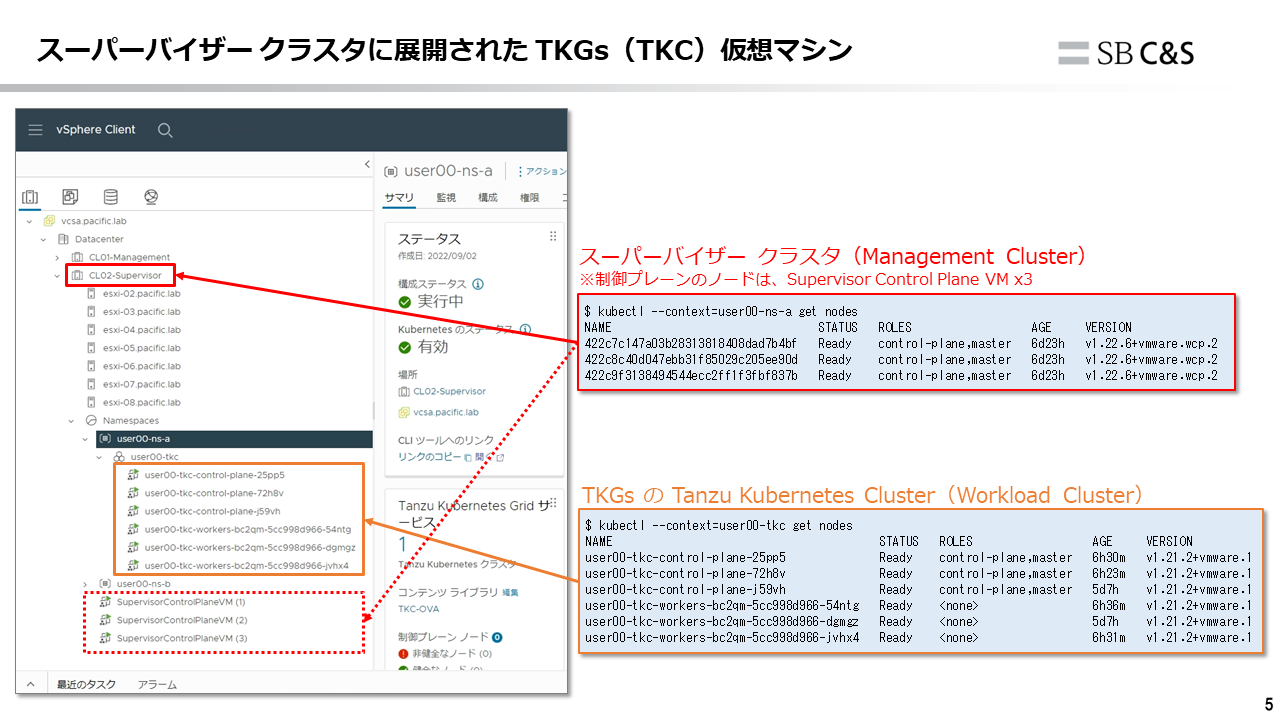
Task: Switch to 最近のタスク tab
Action: coord(86,685)
